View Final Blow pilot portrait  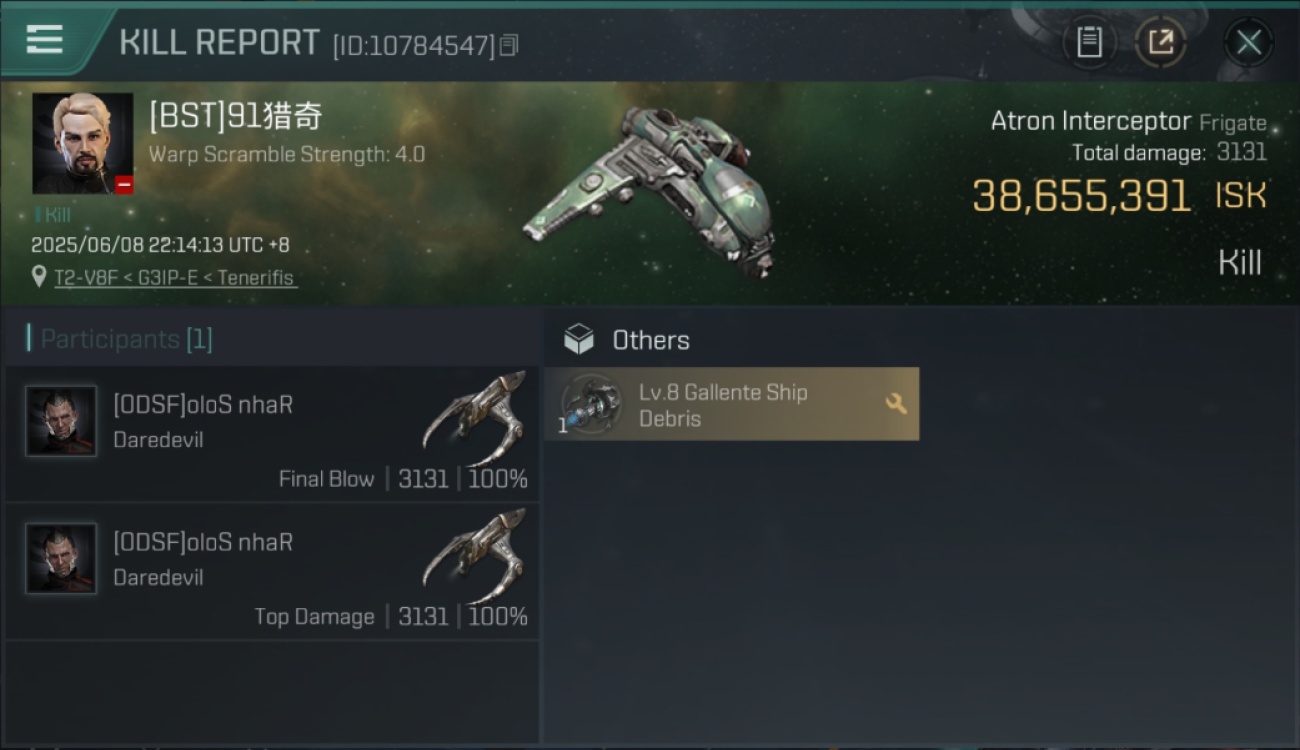click(61, 421)
